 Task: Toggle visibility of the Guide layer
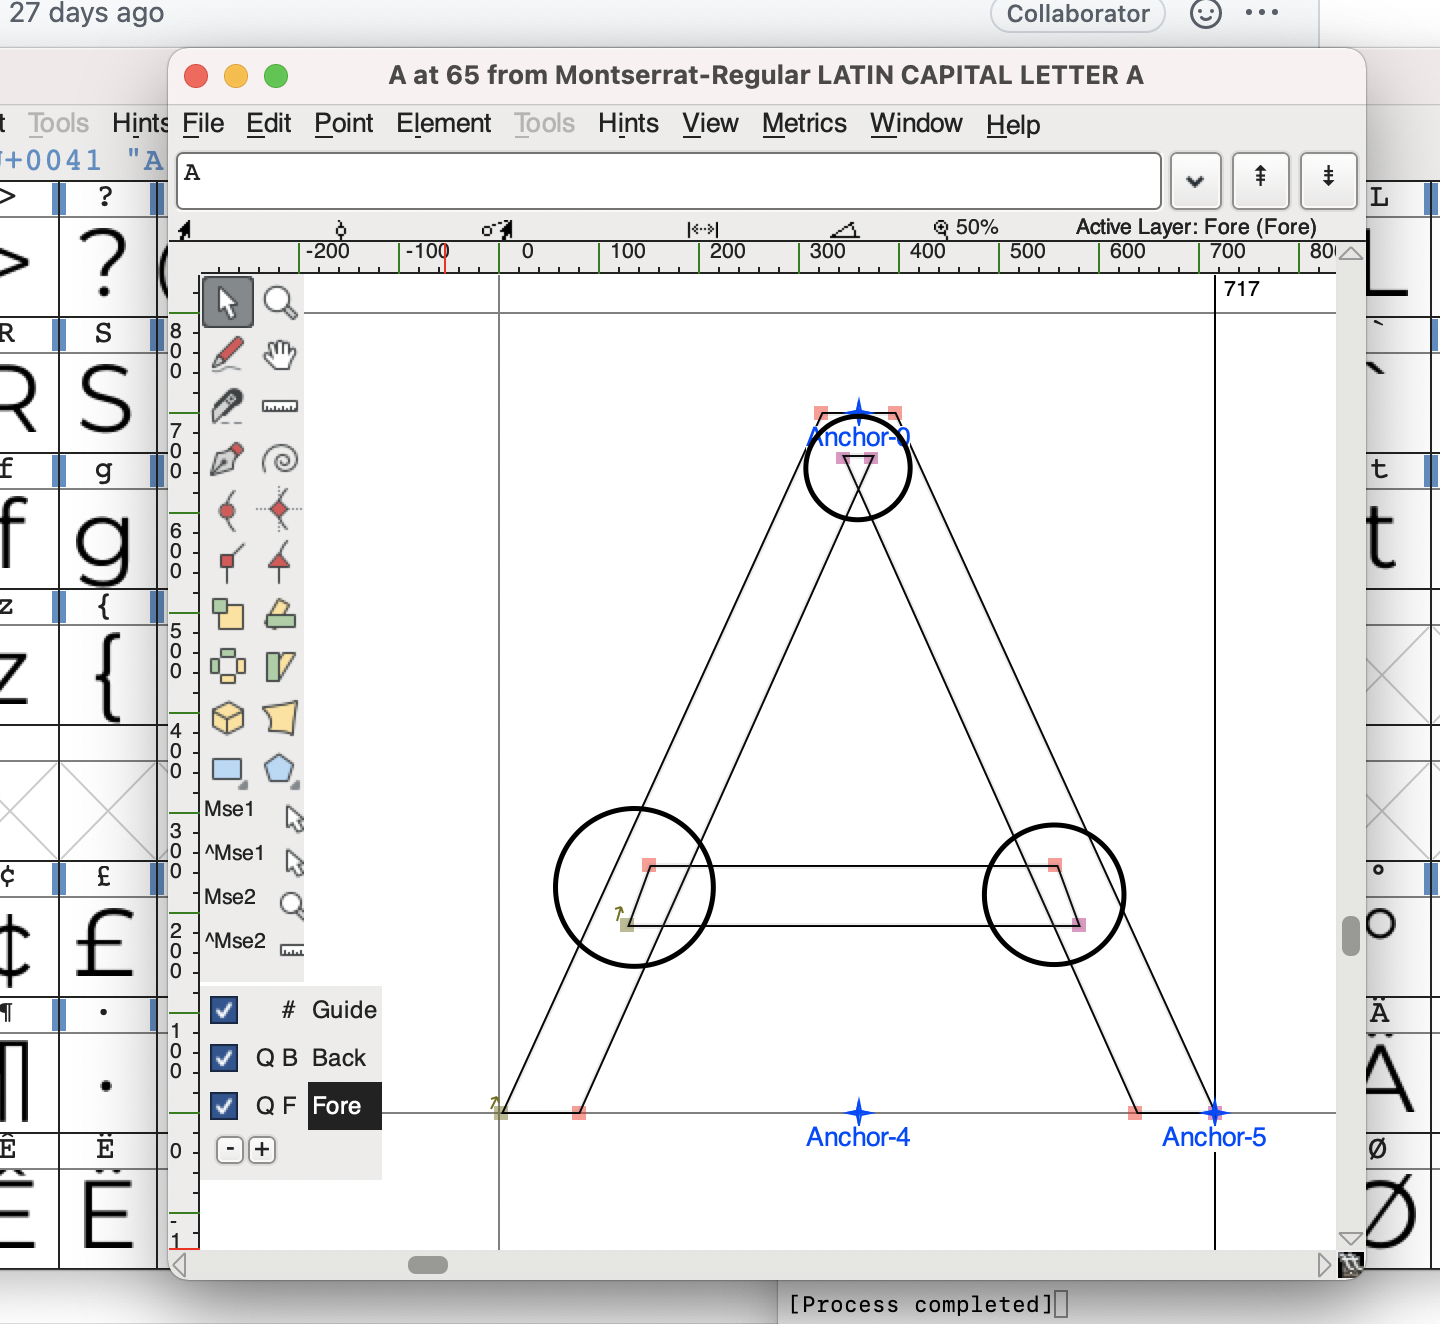pos(224,1011)
